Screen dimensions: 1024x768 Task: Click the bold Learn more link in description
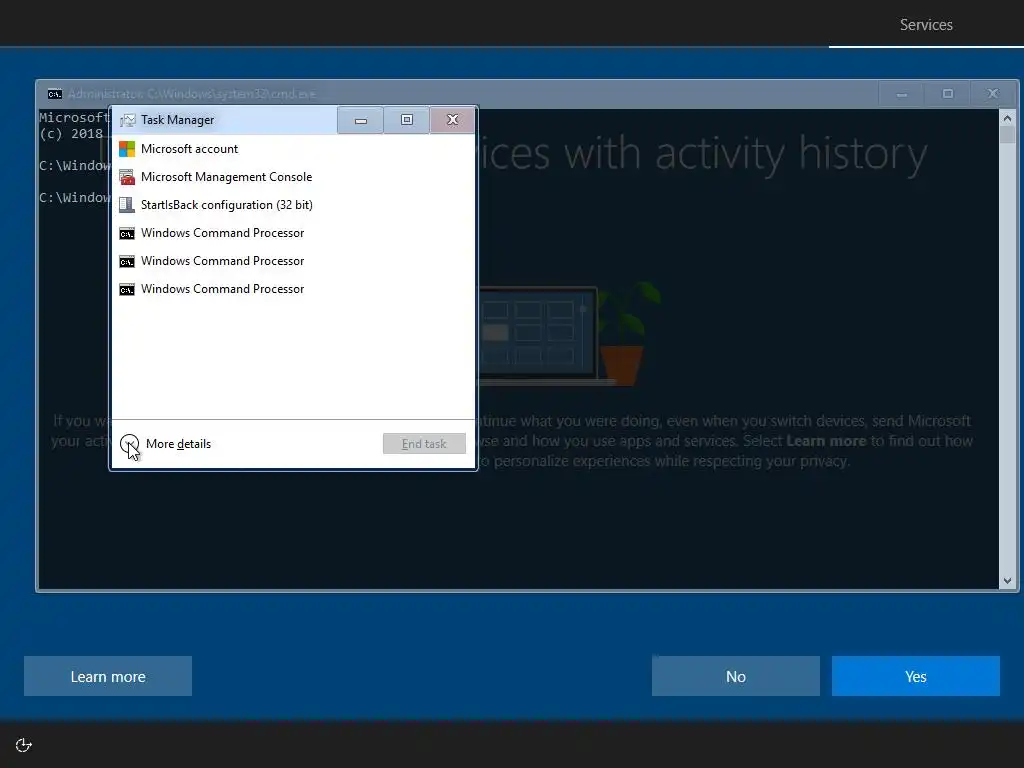click(826, 441)
